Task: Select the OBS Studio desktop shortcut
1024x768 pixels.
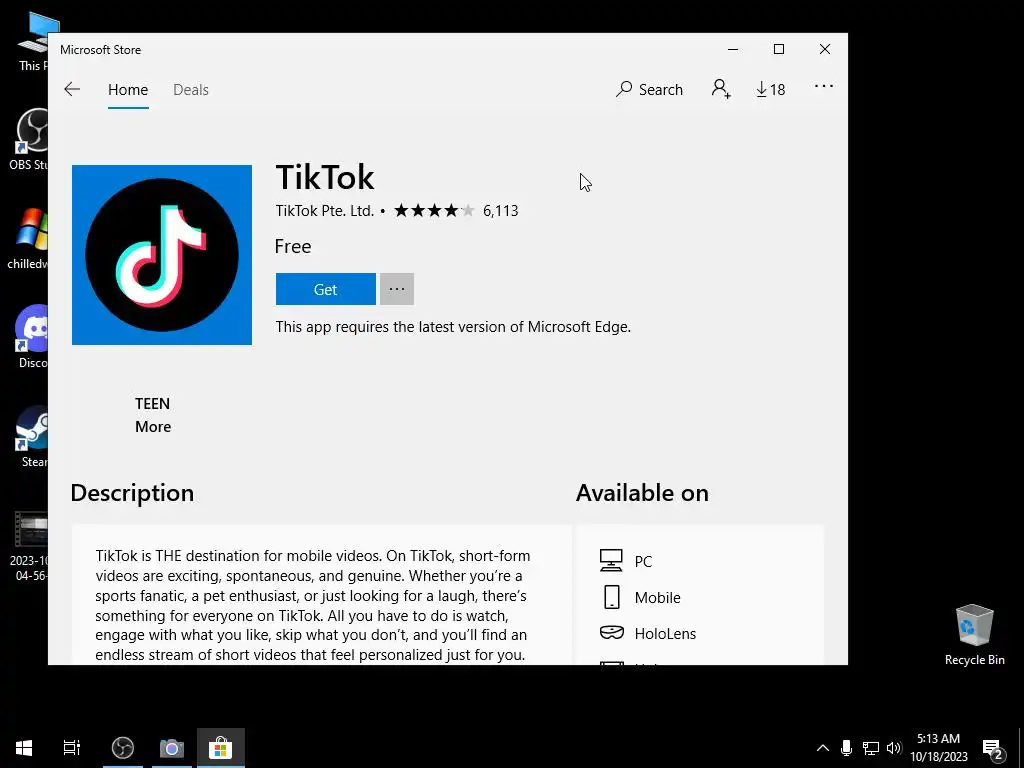Action: [30, 139]
